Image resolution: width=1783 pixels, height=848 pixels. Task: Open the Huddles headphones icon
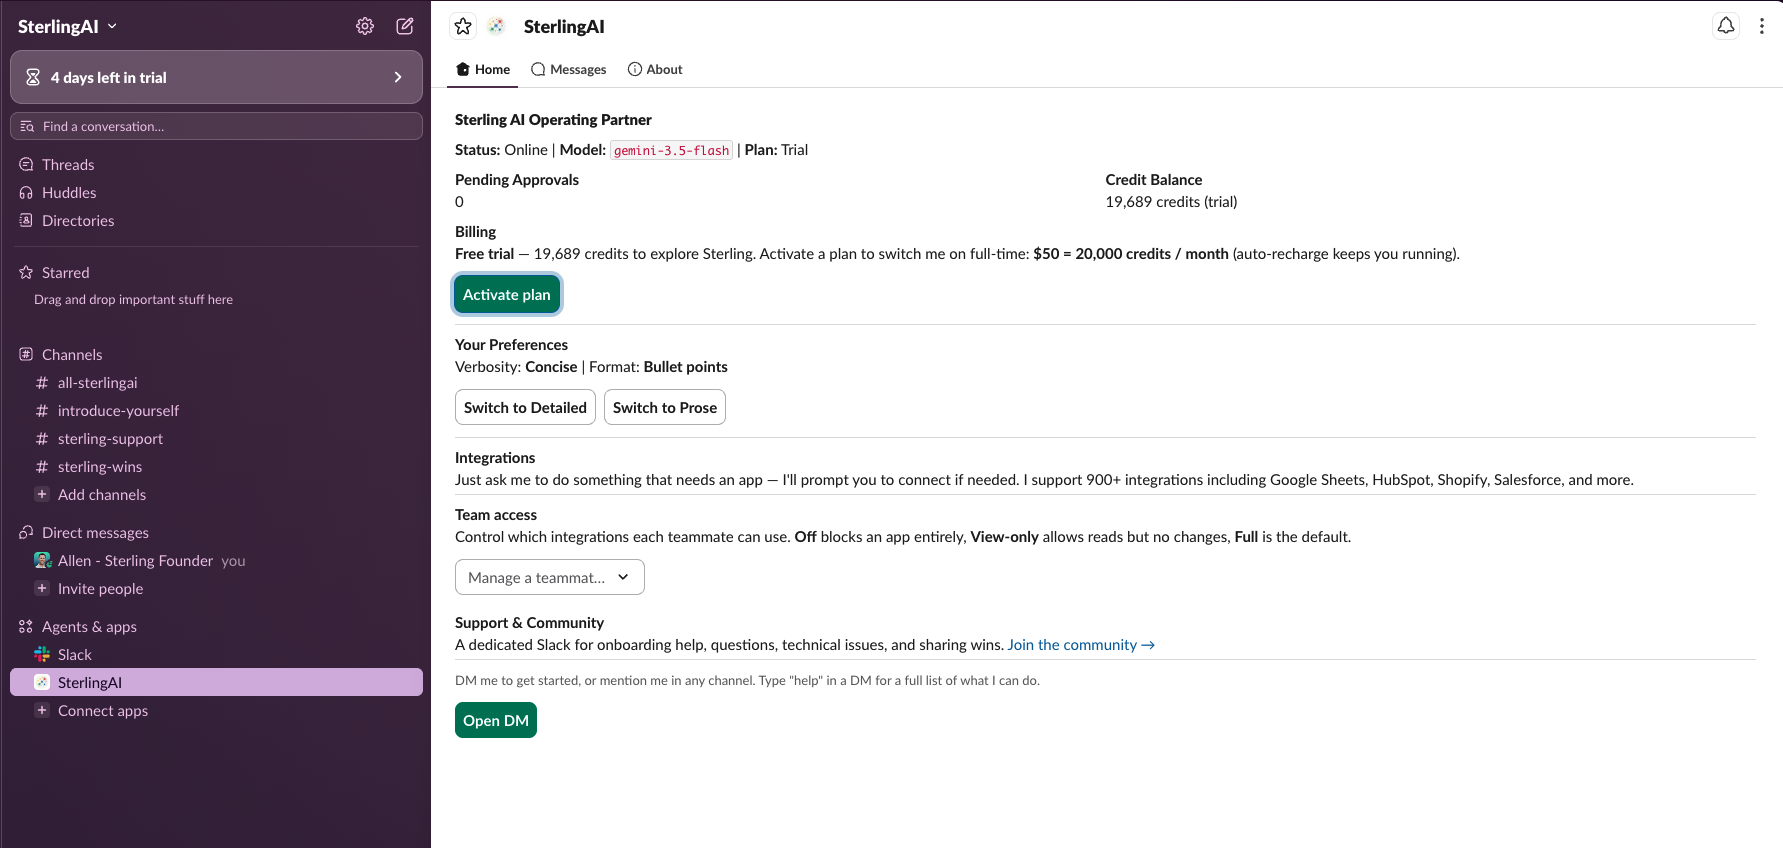pos(26,192)
